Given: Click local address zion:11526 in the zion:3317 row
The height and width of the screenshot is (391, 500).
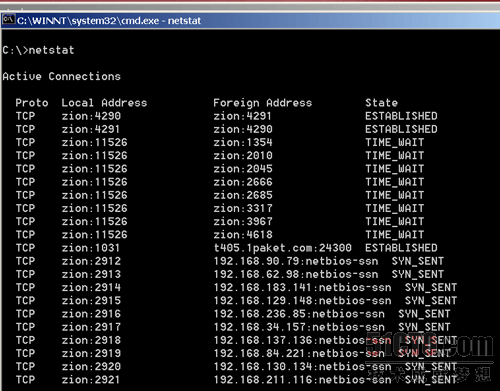Looking at the screenshot, I should (94, 208).
